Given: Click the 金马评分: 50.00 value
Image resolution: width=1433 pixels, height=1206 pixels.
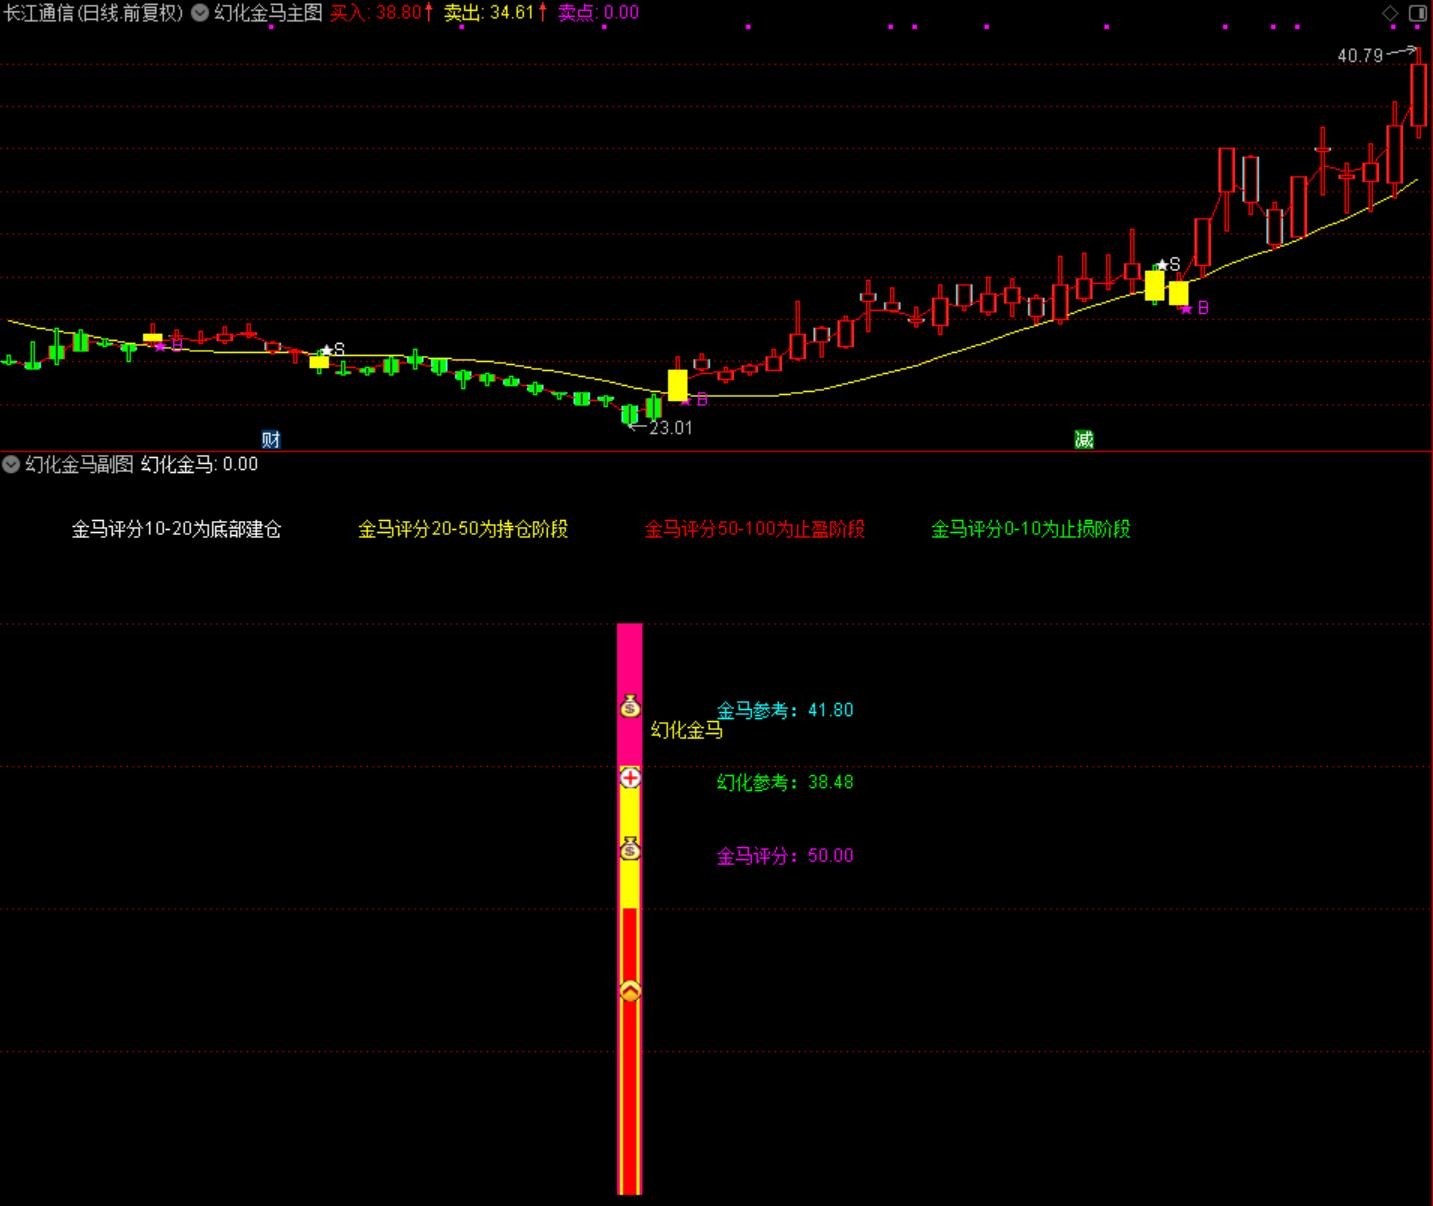Looking at the screenshot, I should (785, 855).
